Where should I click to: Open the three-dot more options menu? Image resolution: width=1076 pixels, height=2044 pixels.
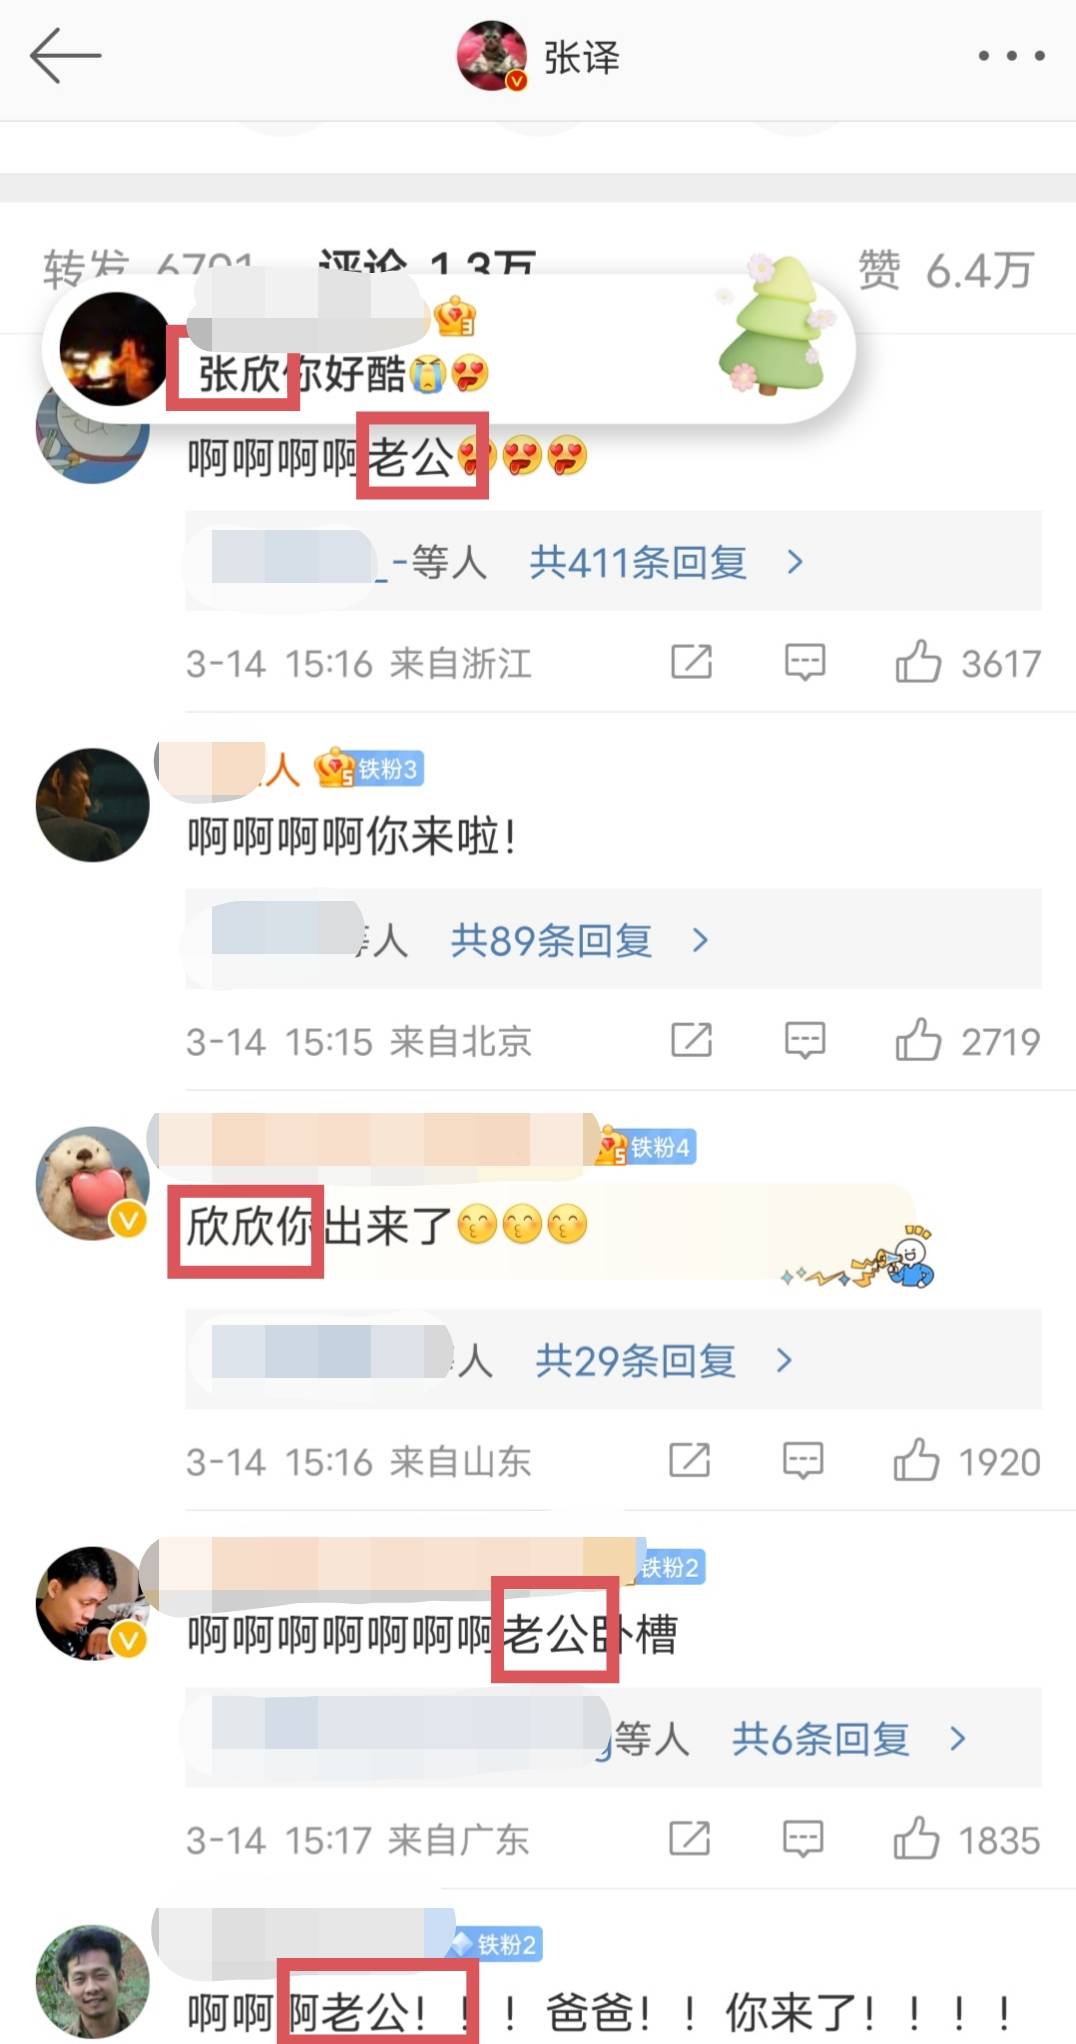(1011, 56)
